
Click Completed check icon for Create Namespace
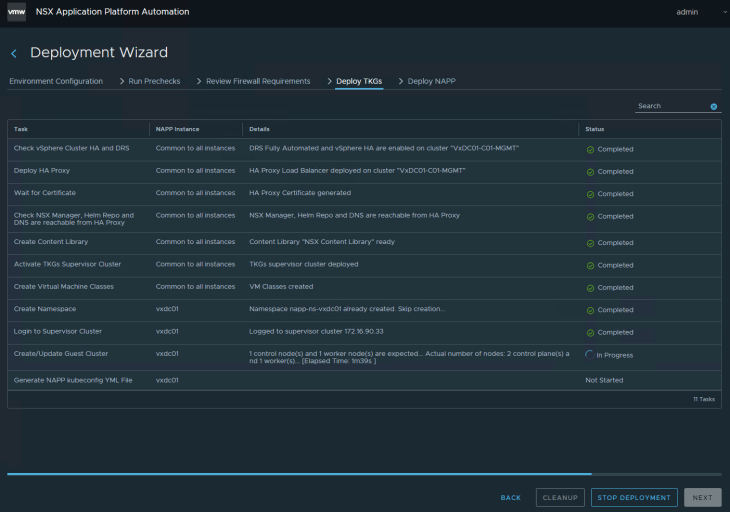coord(590,310)
